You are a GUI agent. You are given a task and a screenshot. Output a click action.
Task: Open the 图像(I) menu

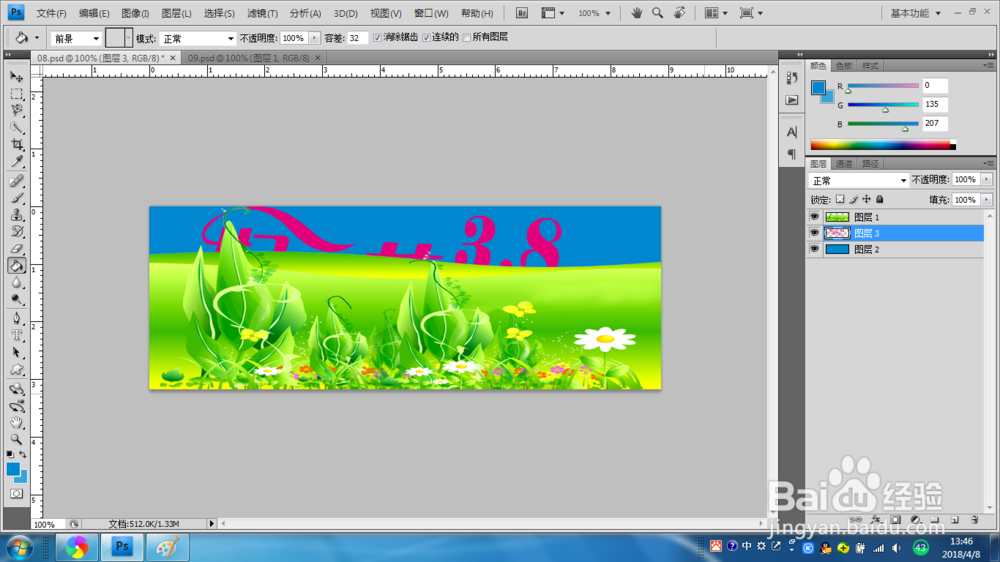pos(135,13)
